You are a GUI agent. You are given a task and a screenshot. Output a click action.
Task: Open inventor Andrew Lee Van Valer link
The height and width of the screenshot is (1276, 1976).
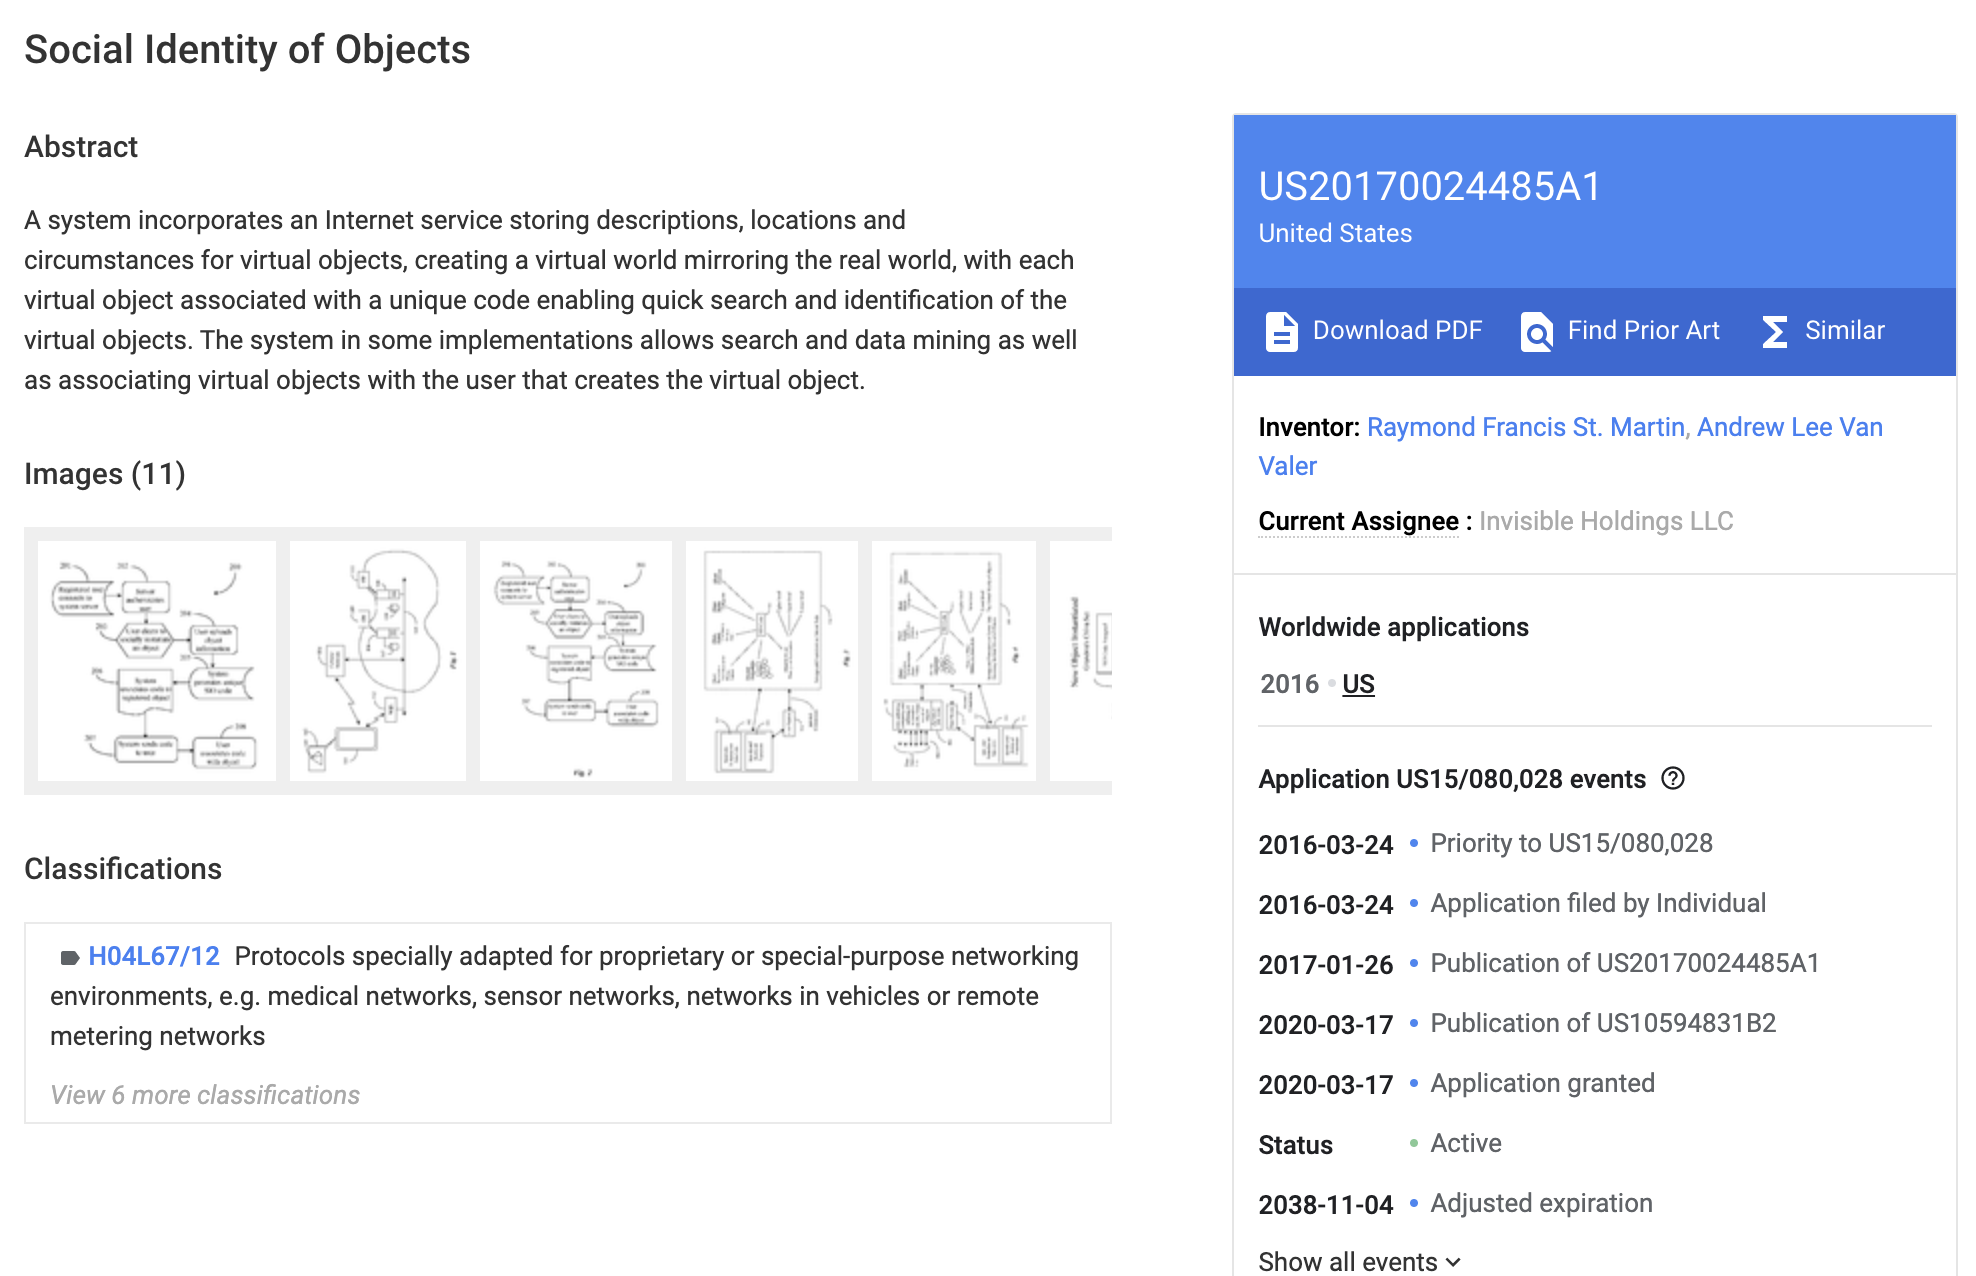(1789, 427)
